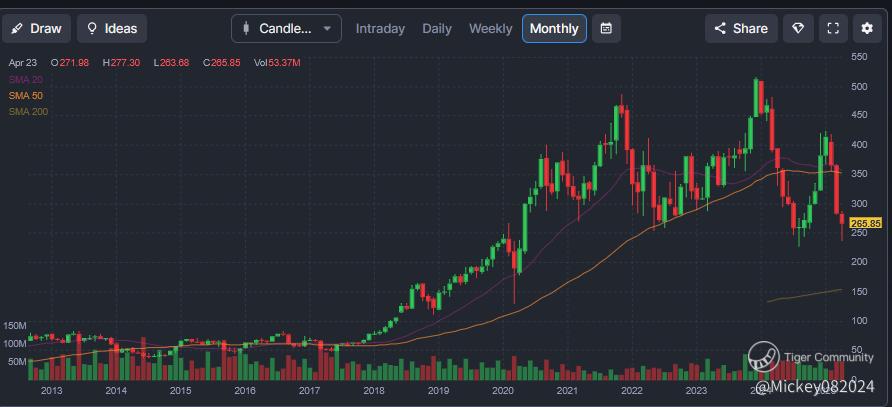Open chart settings gear
Image resolution: width=892 pixels, height=407 pixels.
866,28
